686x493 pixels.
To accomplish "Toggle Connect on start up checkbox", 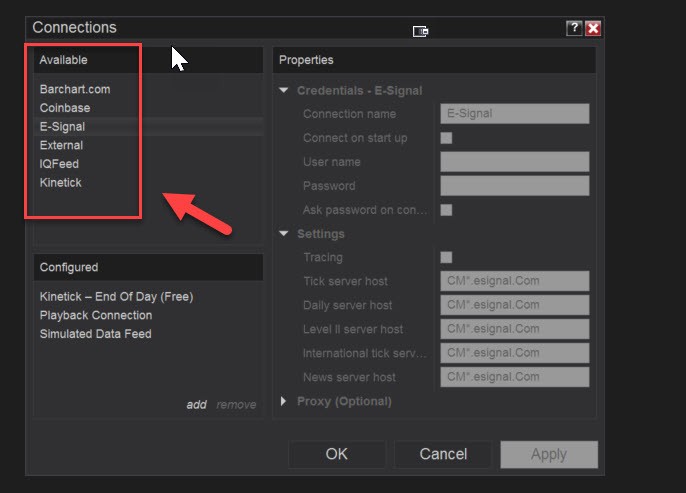I will (446, 138).
